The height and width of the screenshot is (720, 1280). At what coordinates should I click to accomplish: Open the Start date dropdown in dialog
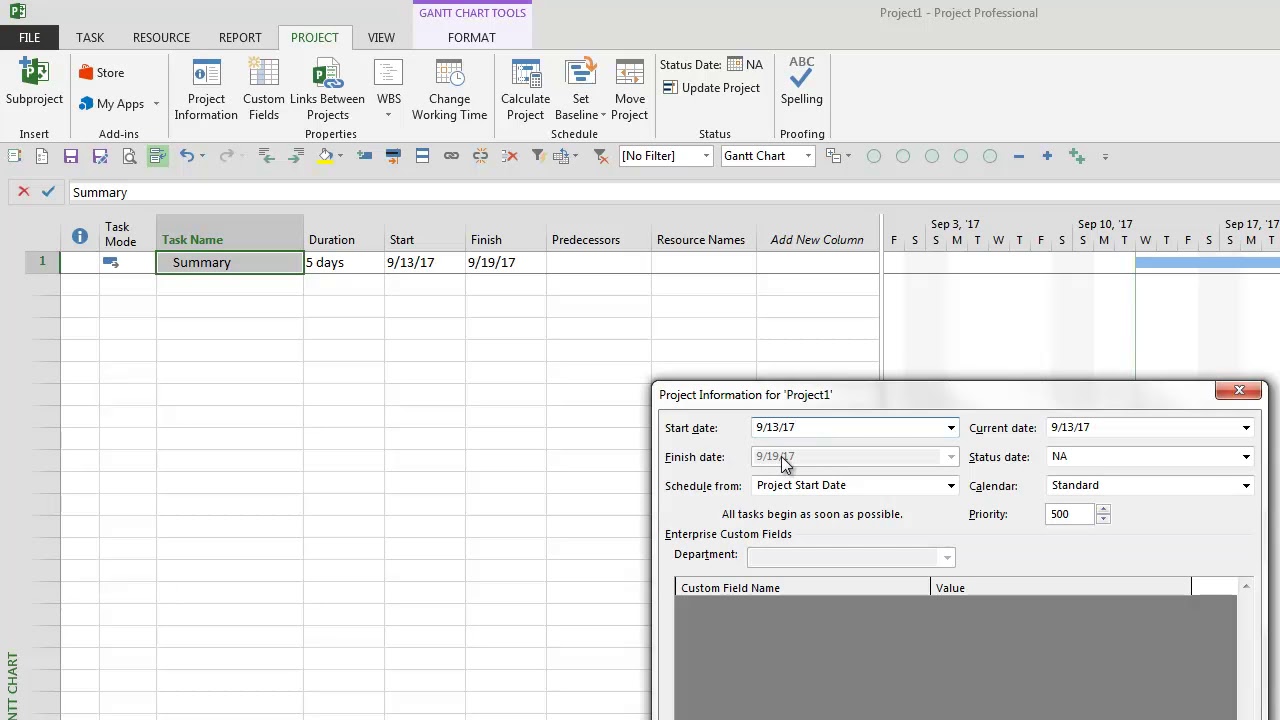[950, 428]
